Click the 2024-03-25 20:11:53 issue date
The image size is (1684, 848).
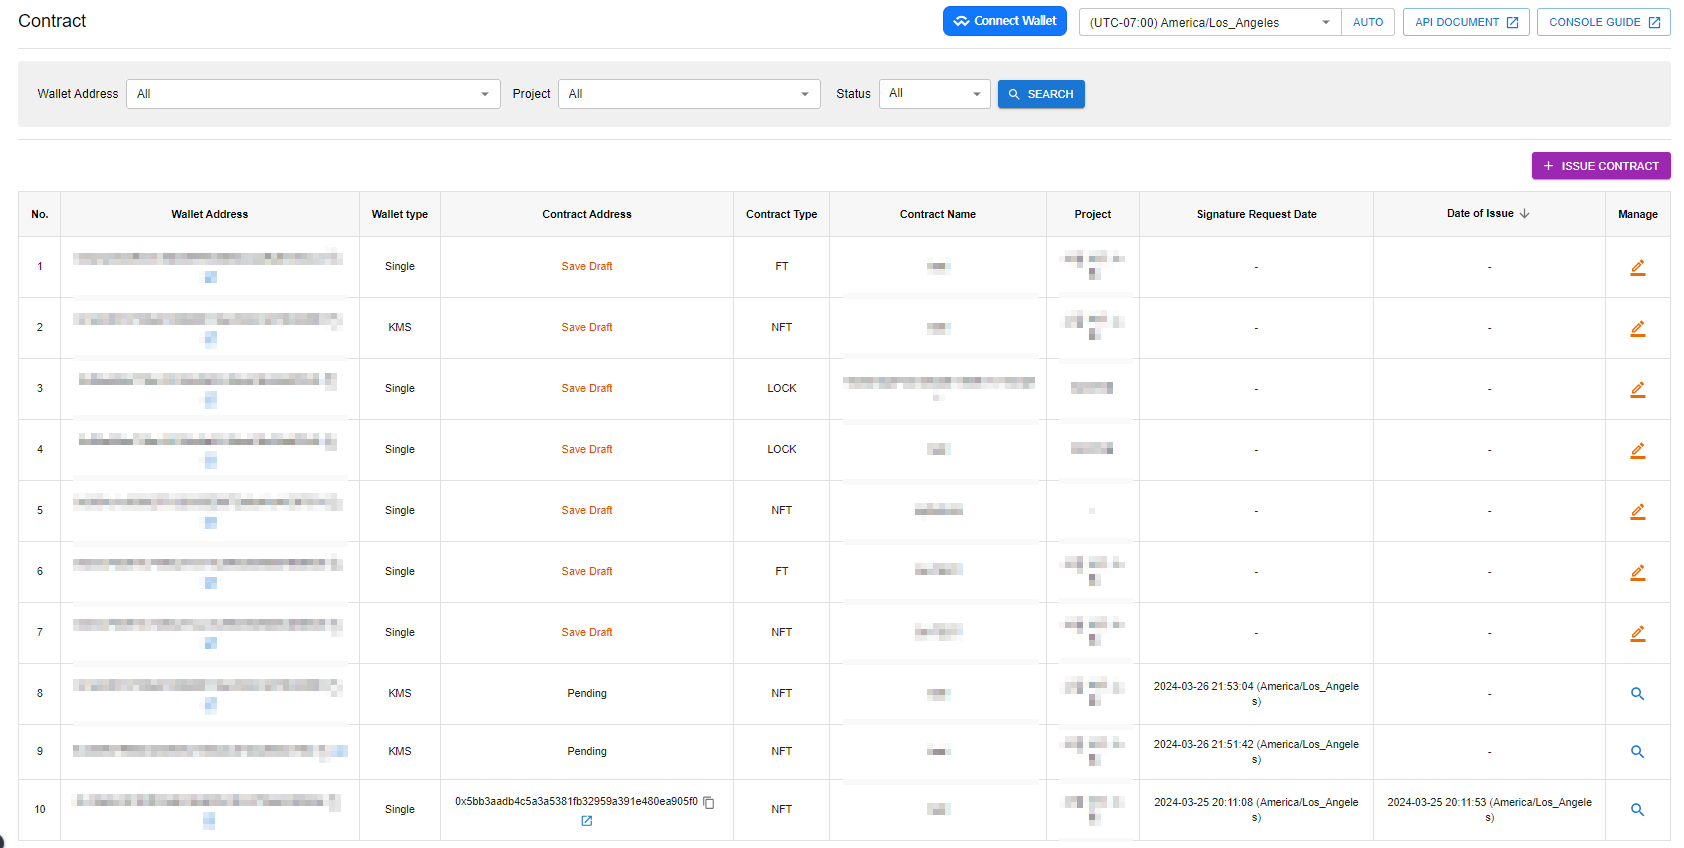pos(1489,810)
